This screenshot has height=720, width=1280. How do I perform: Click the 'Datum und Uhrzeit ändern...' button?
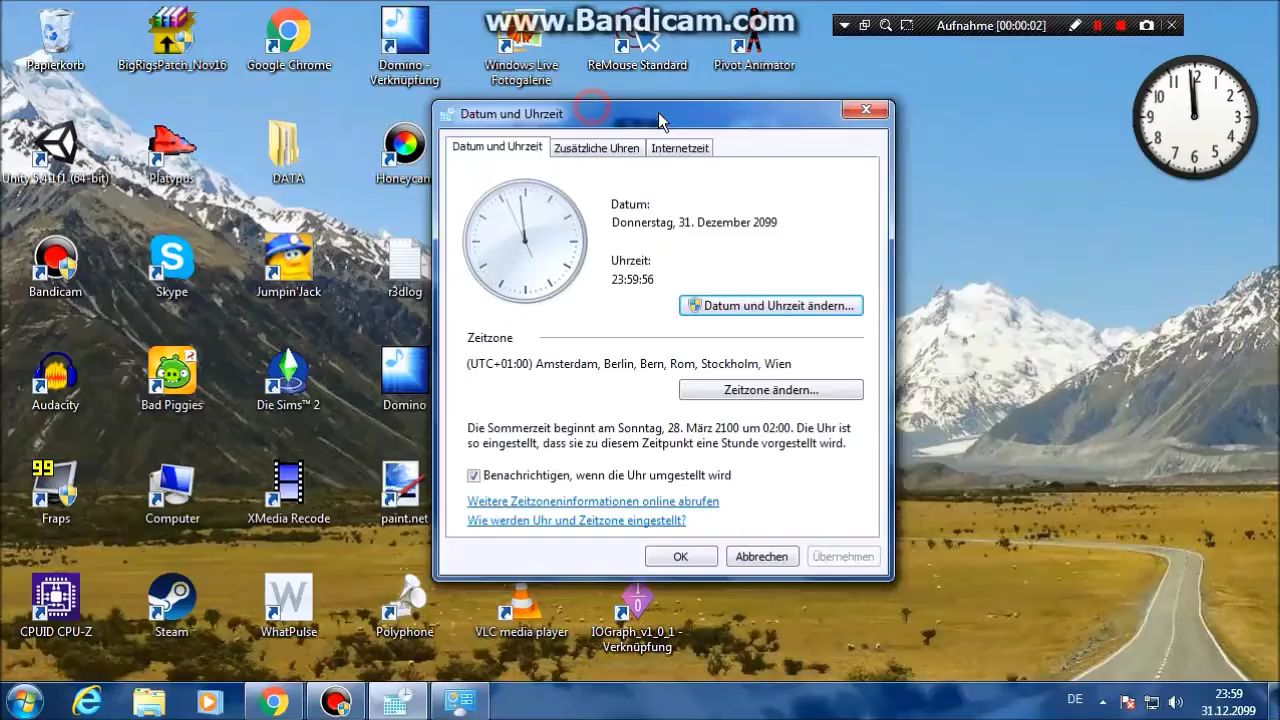coord(771,306)
